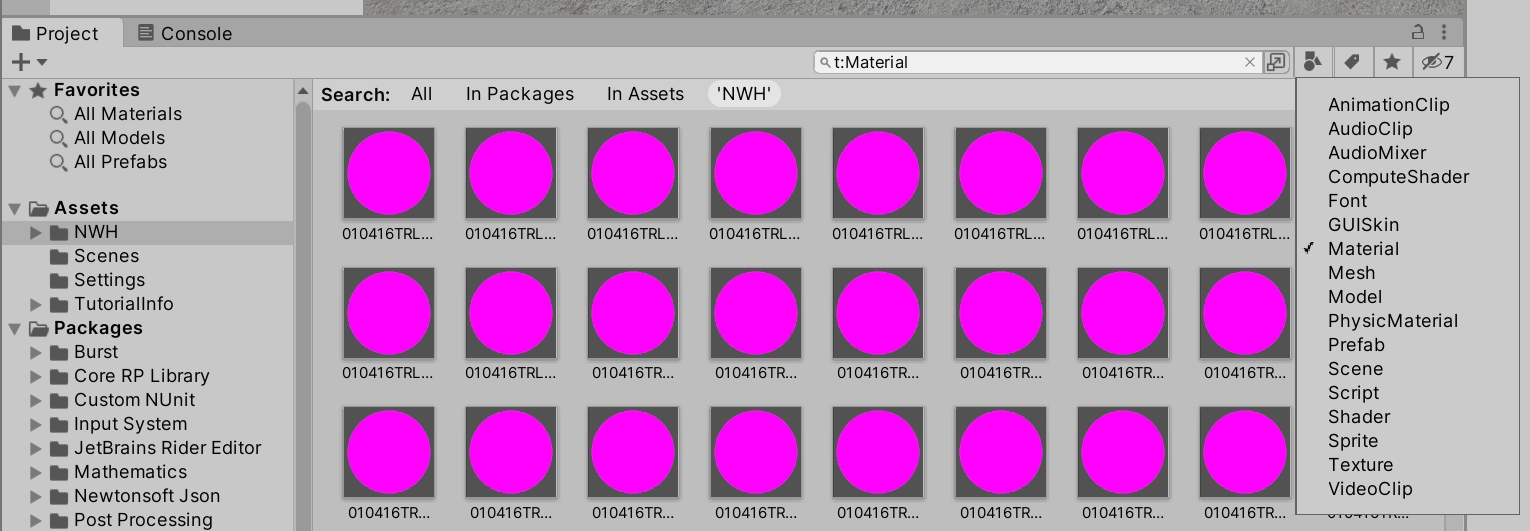Click the search in window icon button
This screenshot has height=531, width=1530.
click(1276, 62)
